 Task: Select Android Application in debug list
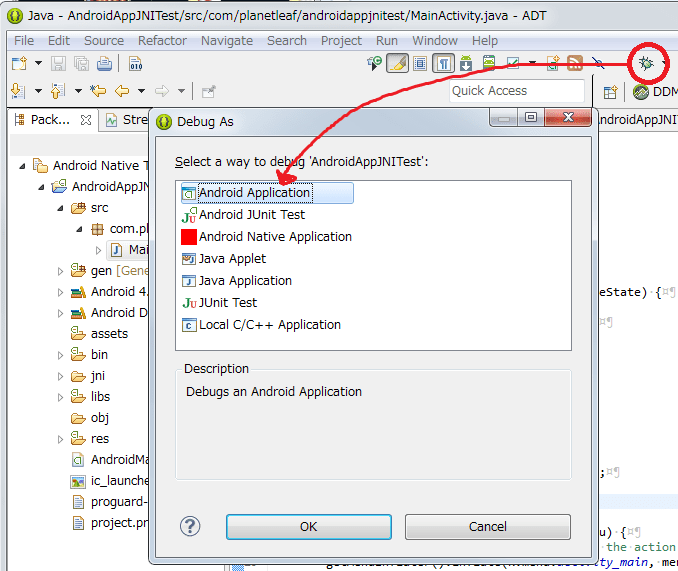267,193
